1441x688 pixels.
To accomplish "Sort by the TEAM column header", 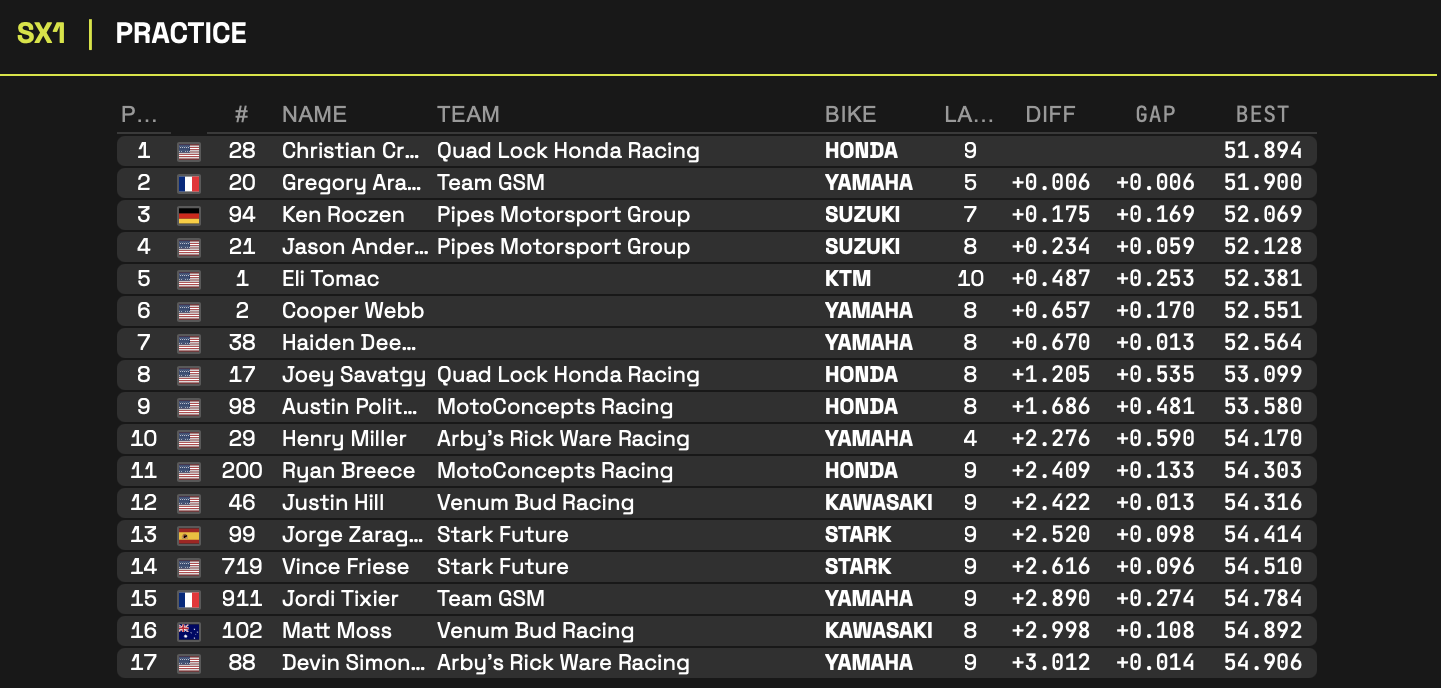I will (x=468, y=114).
